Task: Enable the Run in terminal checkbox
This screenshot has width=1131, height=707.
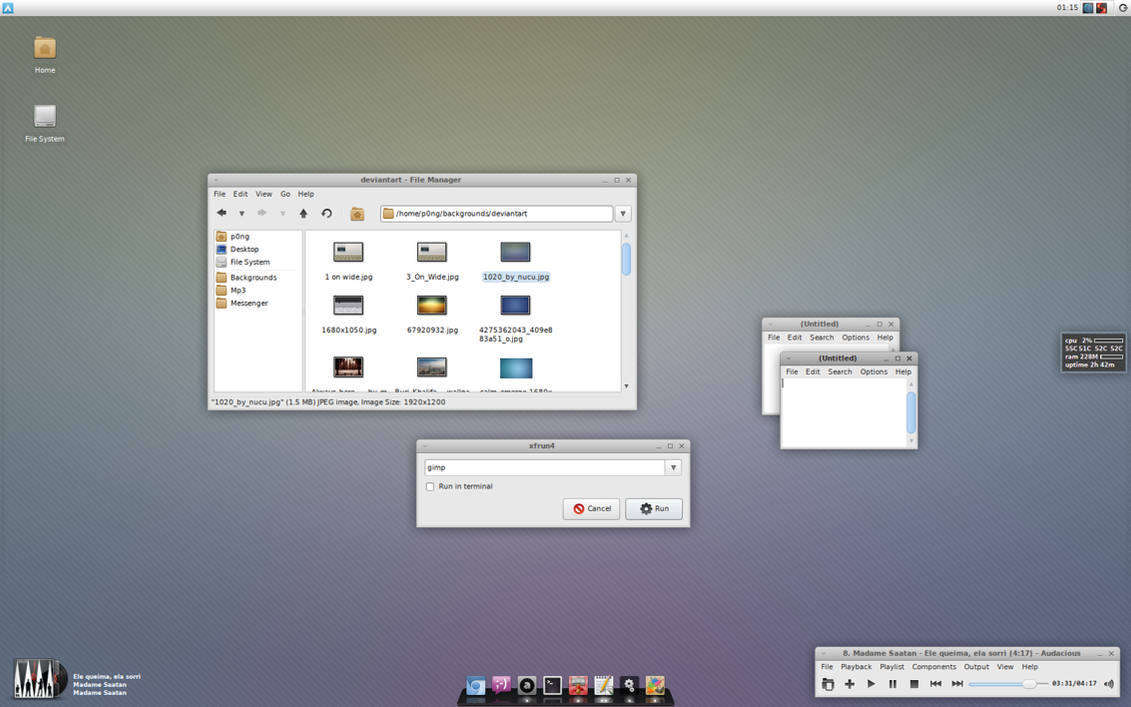Action: tap(430, 487)
